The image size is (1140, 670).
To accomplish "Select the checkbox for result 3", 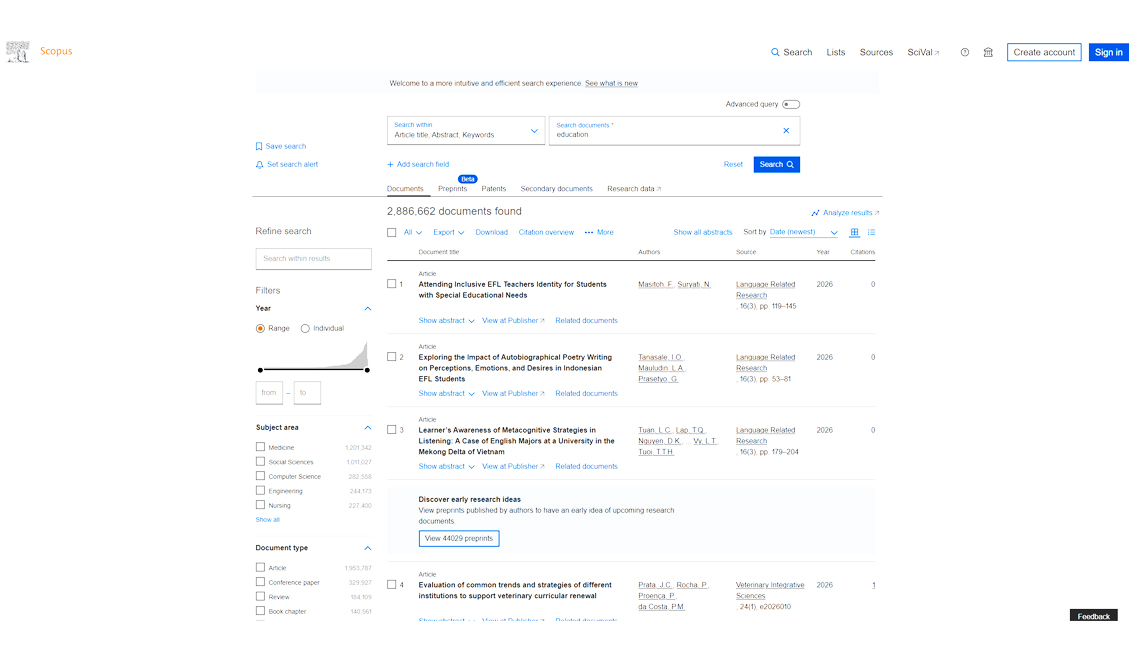I will click(392, 429).
